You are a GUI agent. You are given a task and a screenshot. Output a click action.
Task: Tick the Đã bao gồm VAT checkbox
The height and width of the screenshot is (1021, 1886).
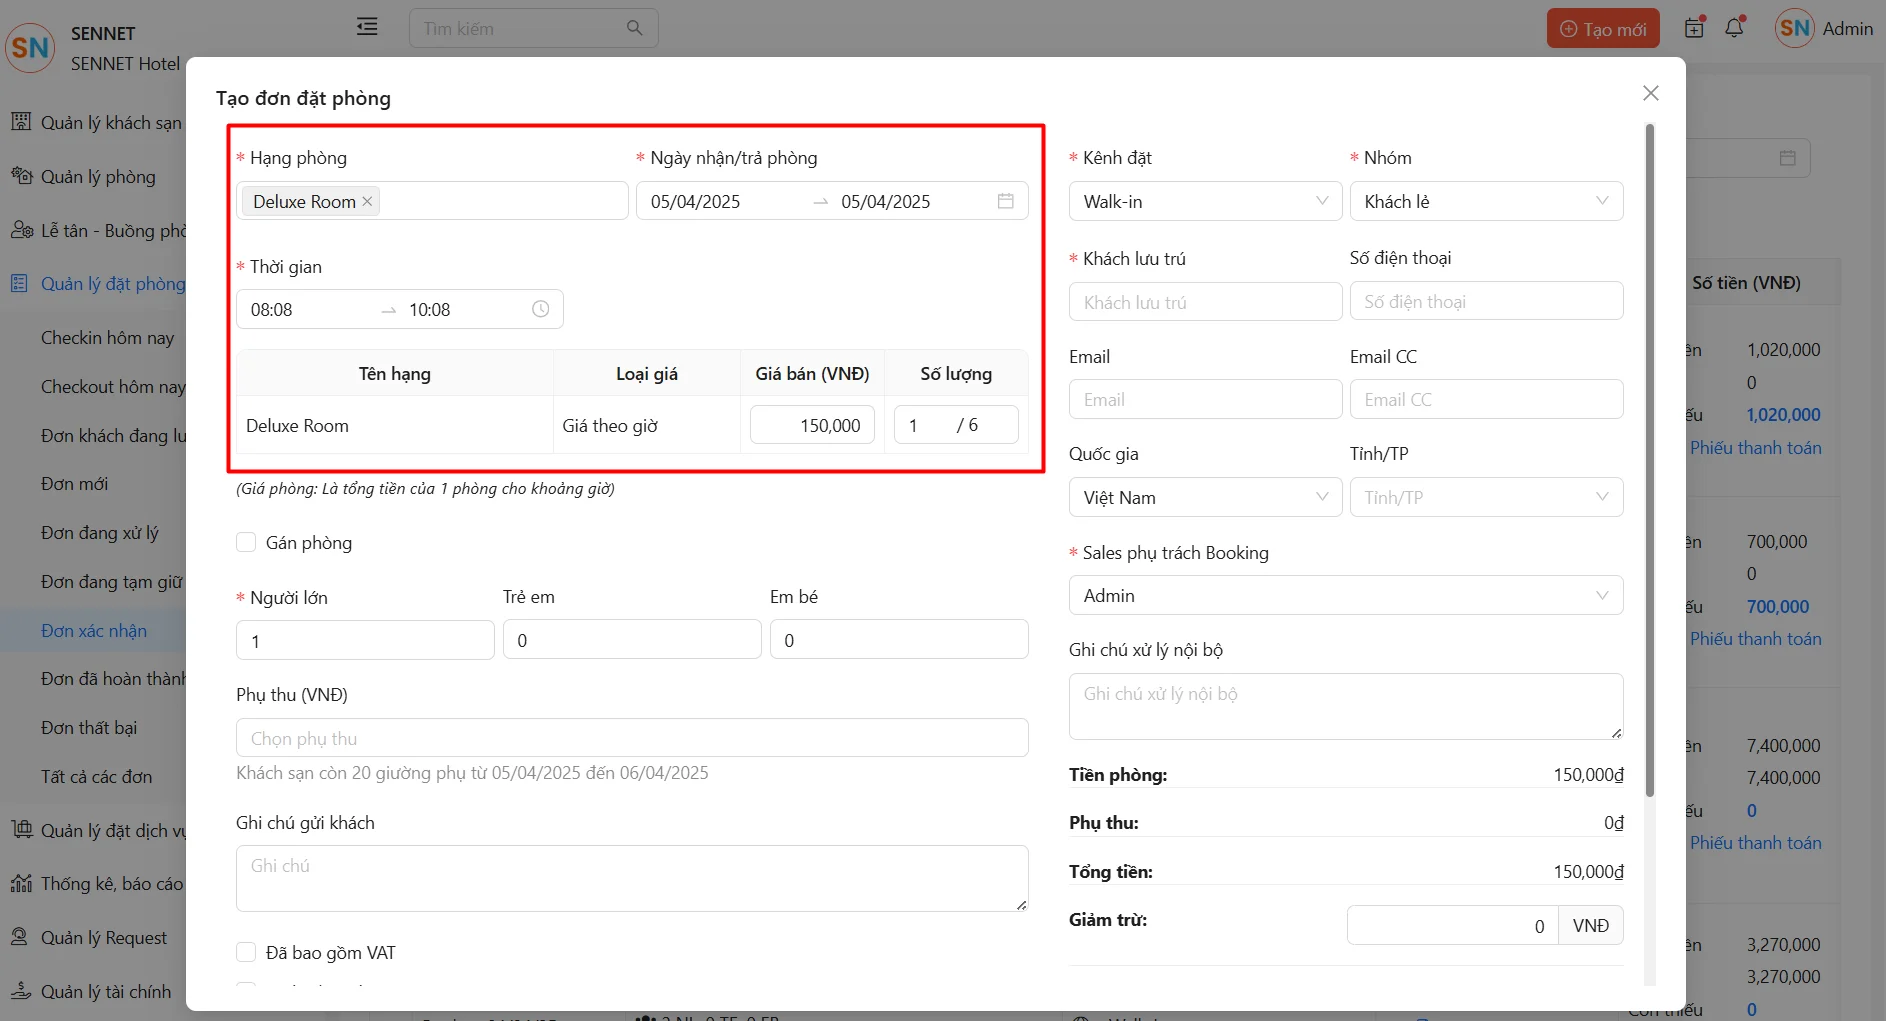tap(246, 952)
